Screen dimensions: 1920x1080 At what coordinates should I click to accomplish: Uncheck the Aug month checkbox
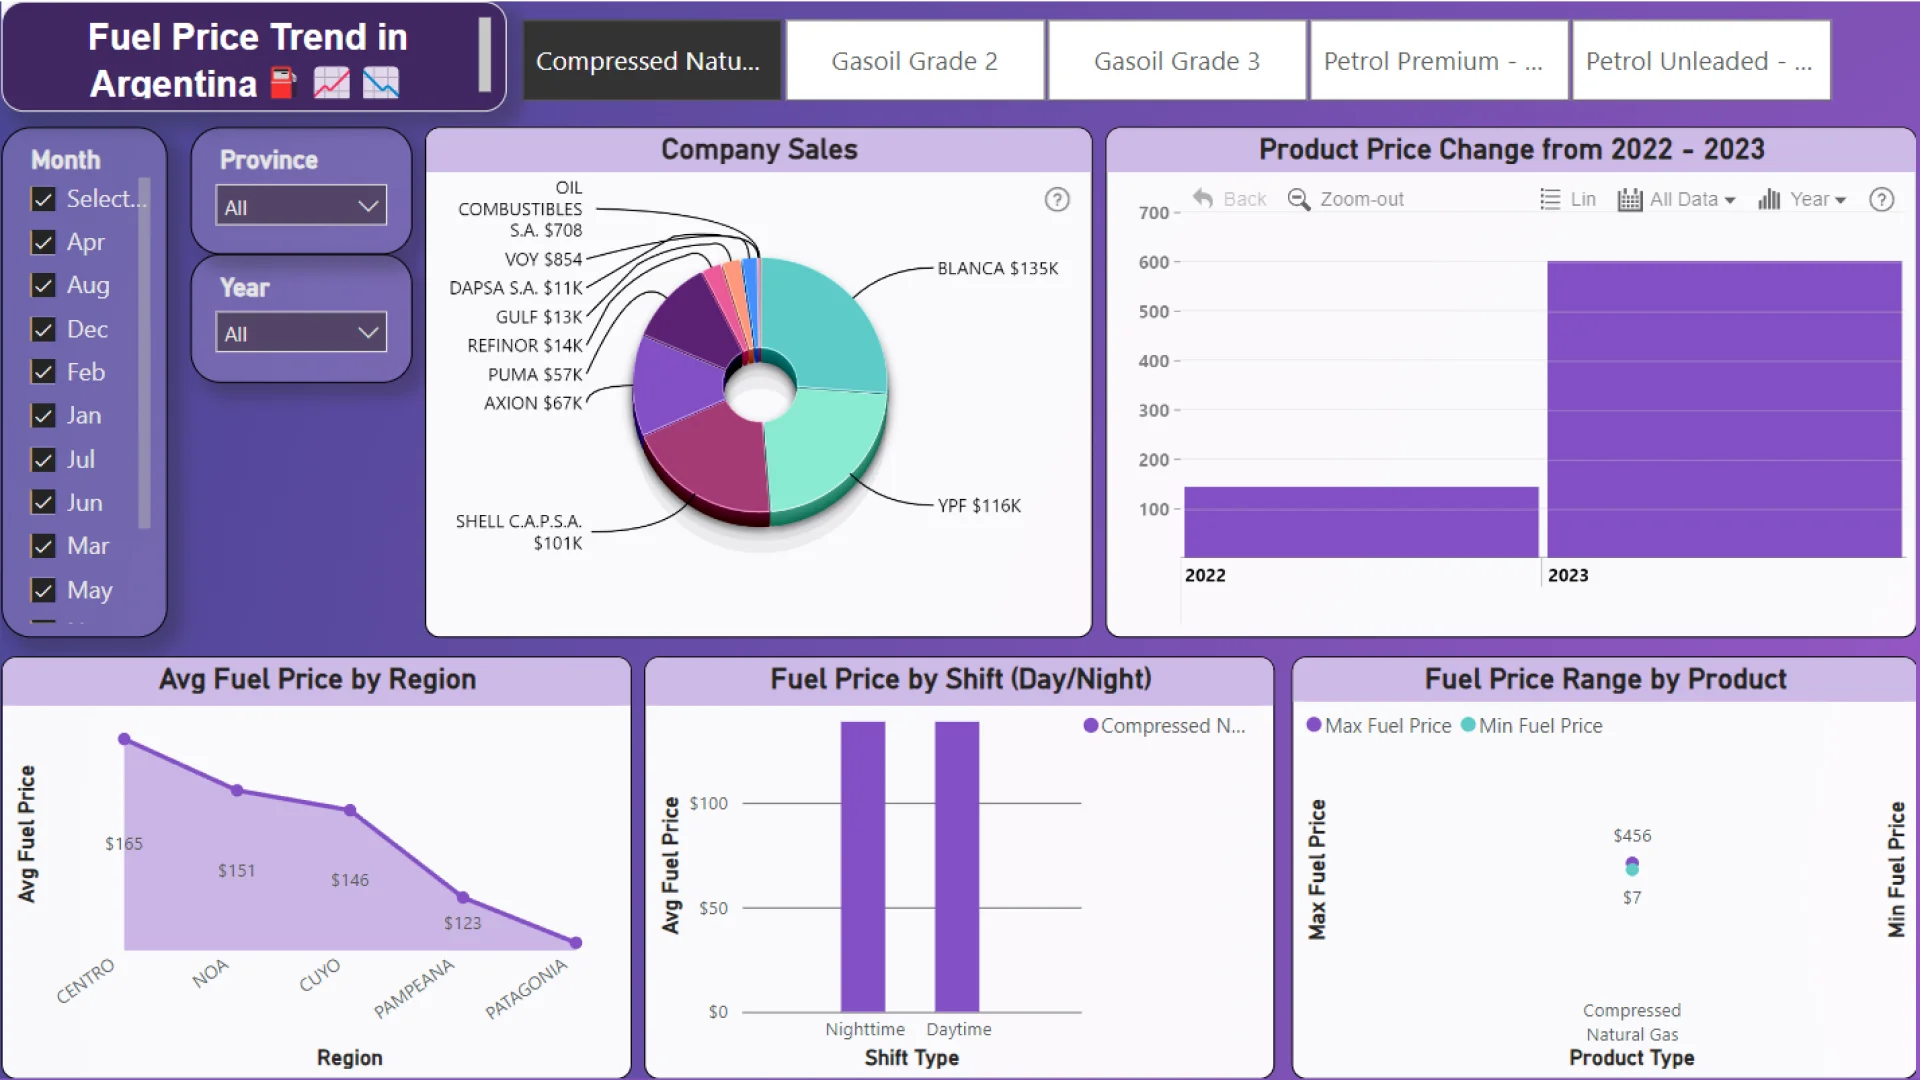click(x=43, y=286)
